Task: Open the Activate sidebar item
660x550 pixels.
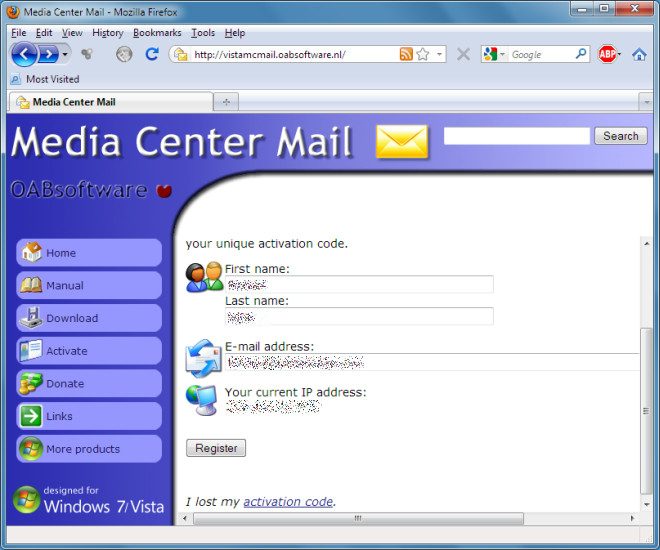Action: pyautogui.click(x=89, y=351)
